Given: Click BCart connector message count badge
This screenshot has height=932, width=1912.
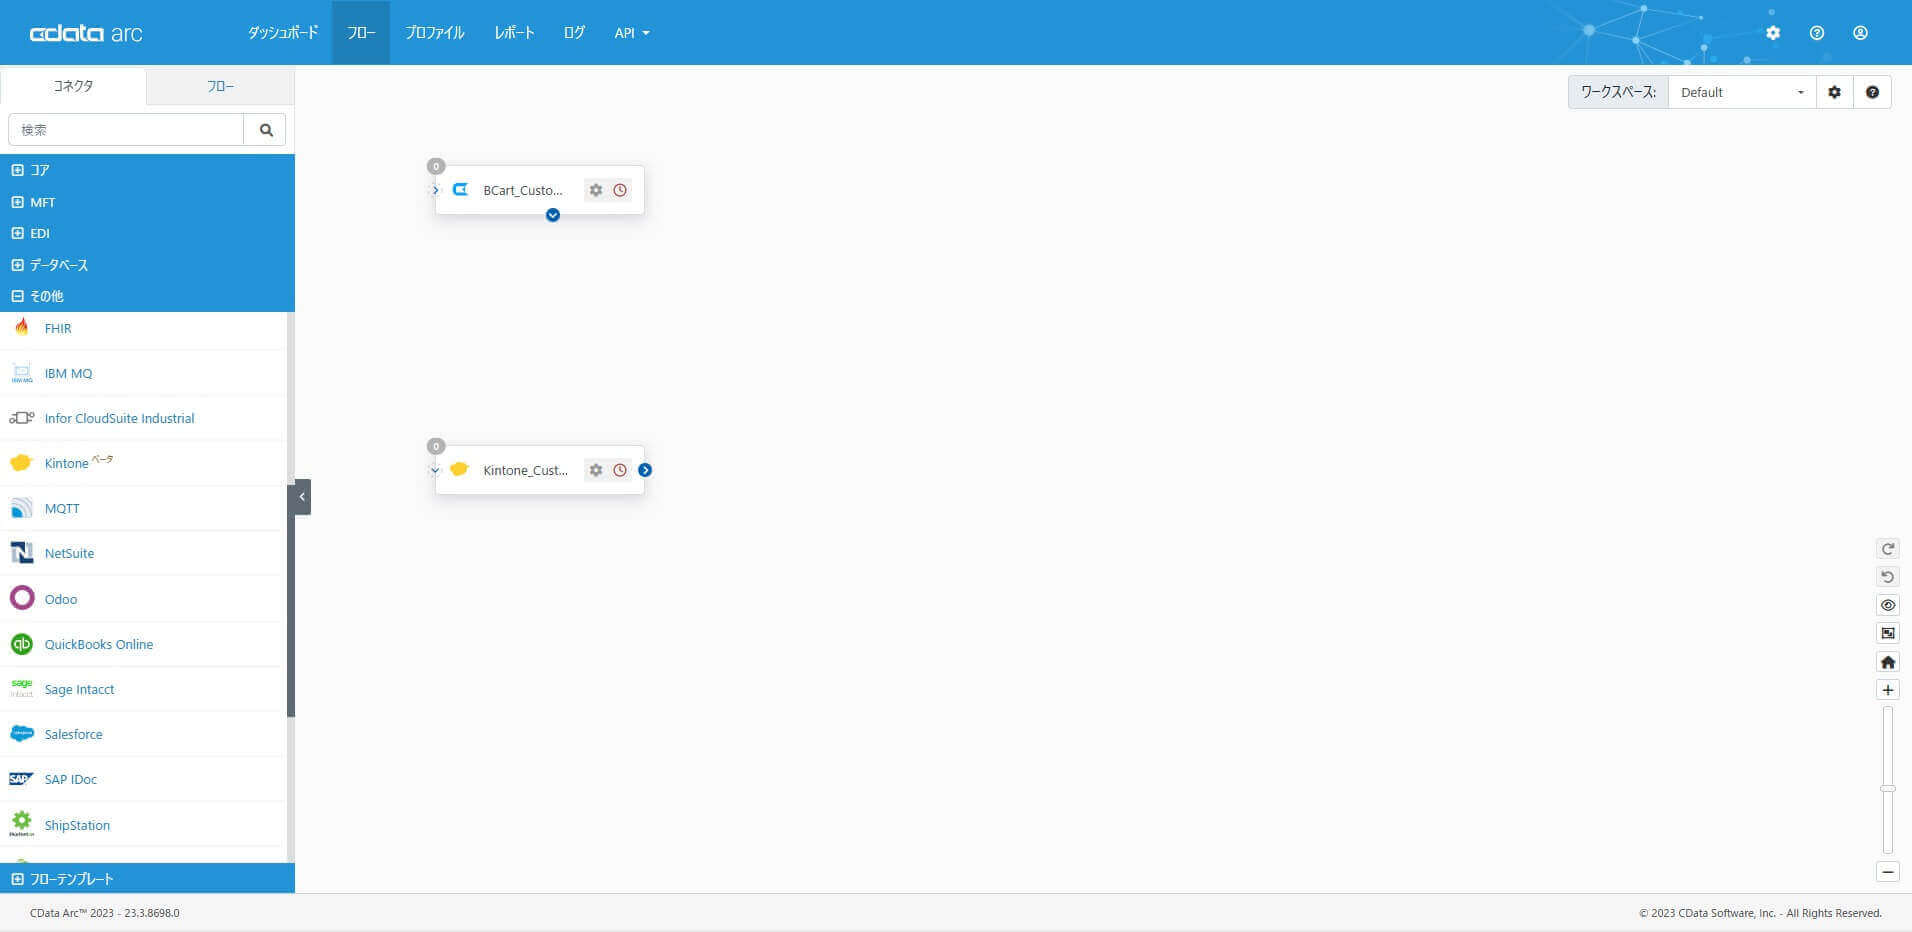Looking at the screenshot, I should [x=436, y=166].
